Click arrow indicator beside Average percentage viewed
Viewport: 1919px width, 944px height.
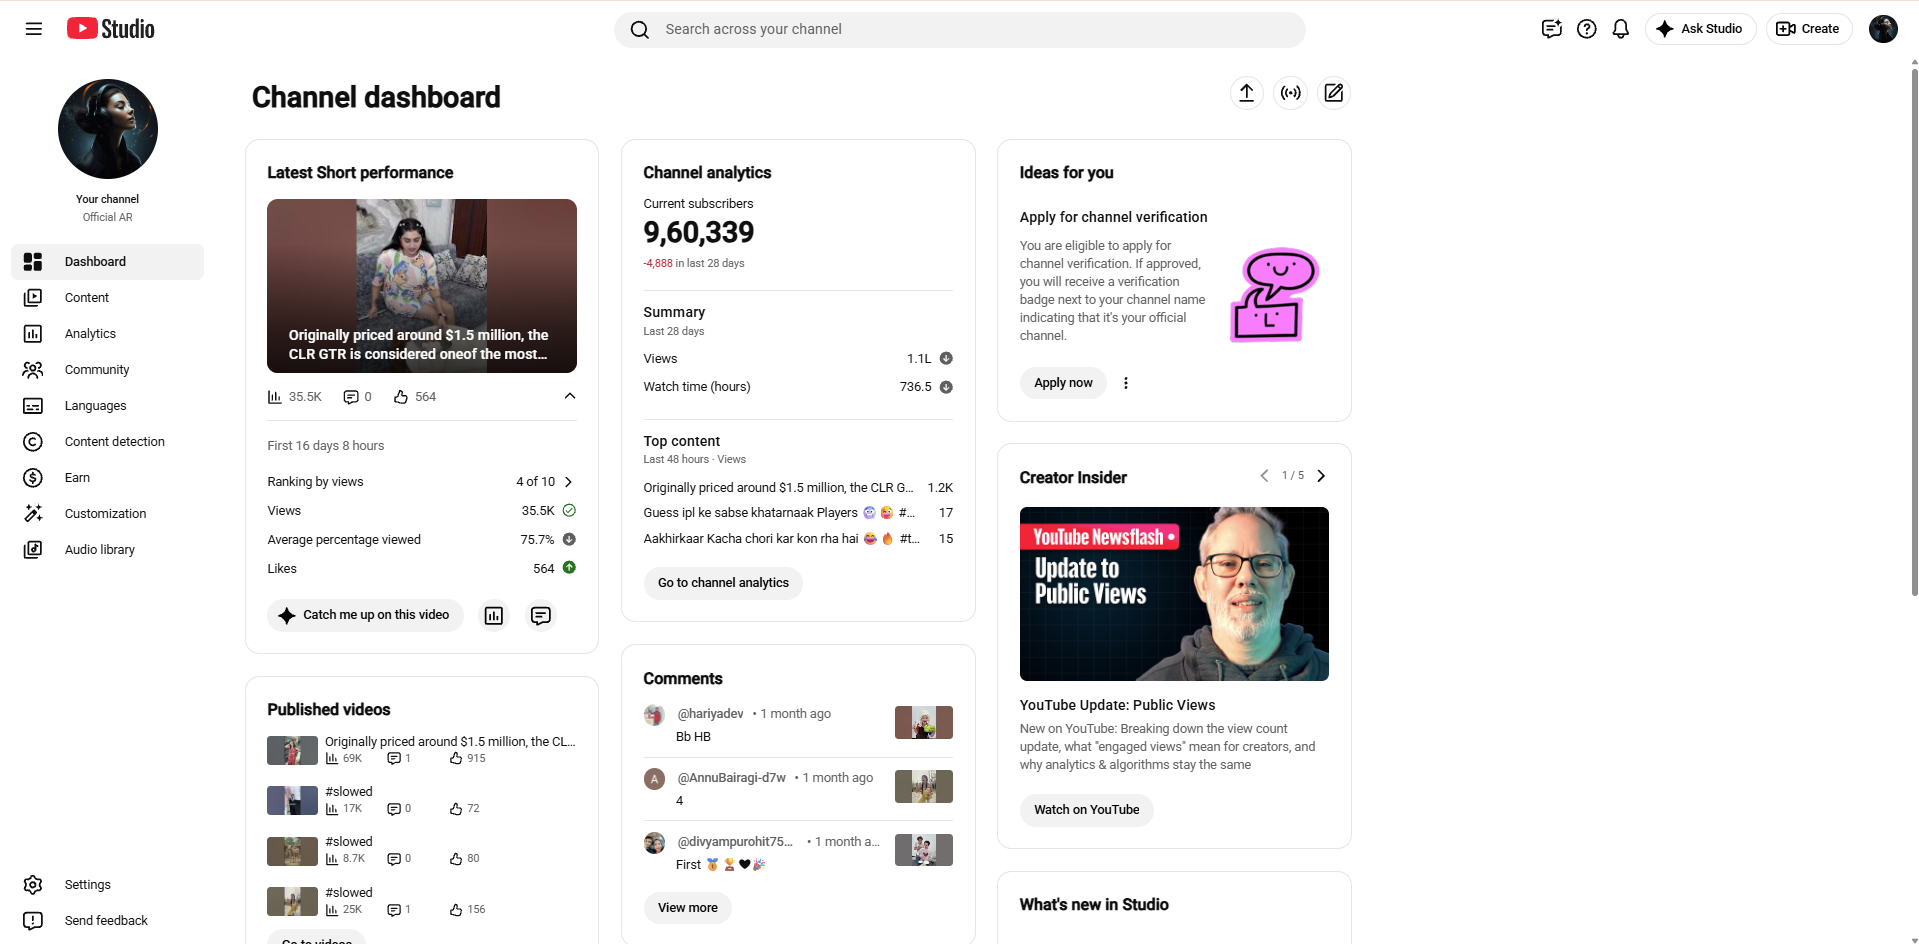(569, 539)
